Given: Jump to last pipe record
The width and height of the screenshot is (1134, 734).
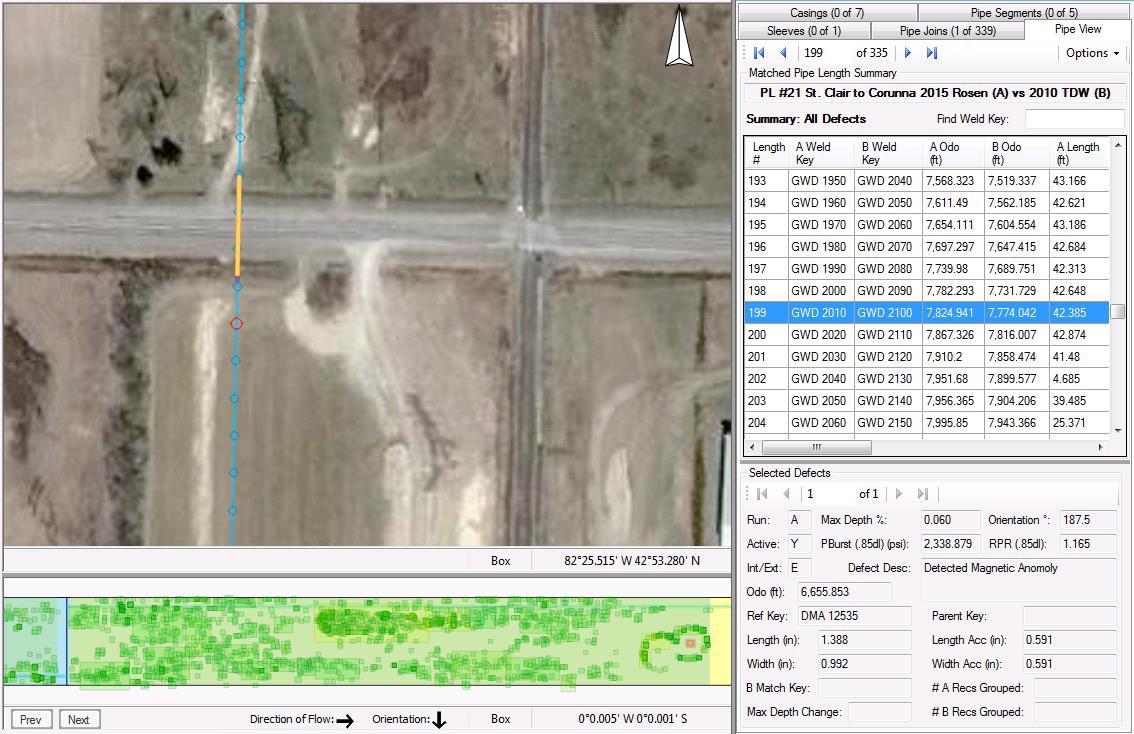Looking at the screenshot, I should point(932,53).
